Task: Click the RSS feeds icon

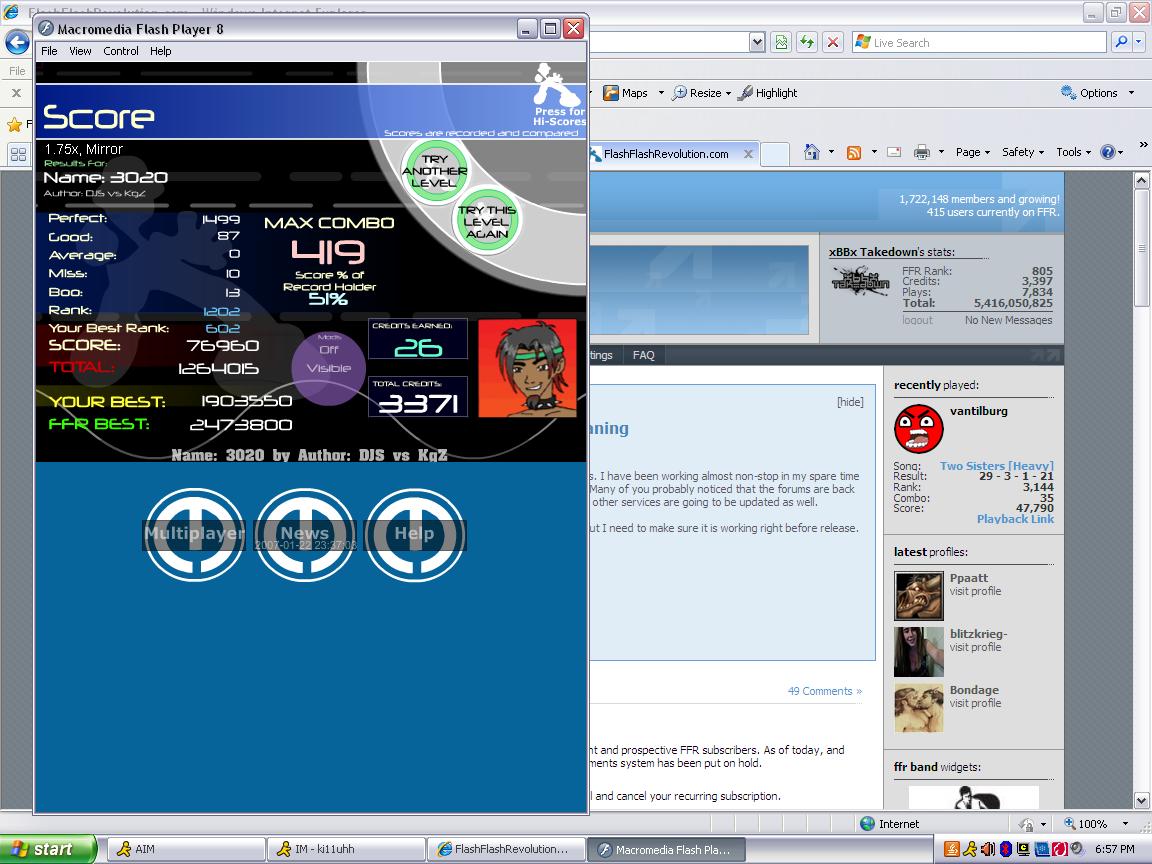Action: [854, 152]
